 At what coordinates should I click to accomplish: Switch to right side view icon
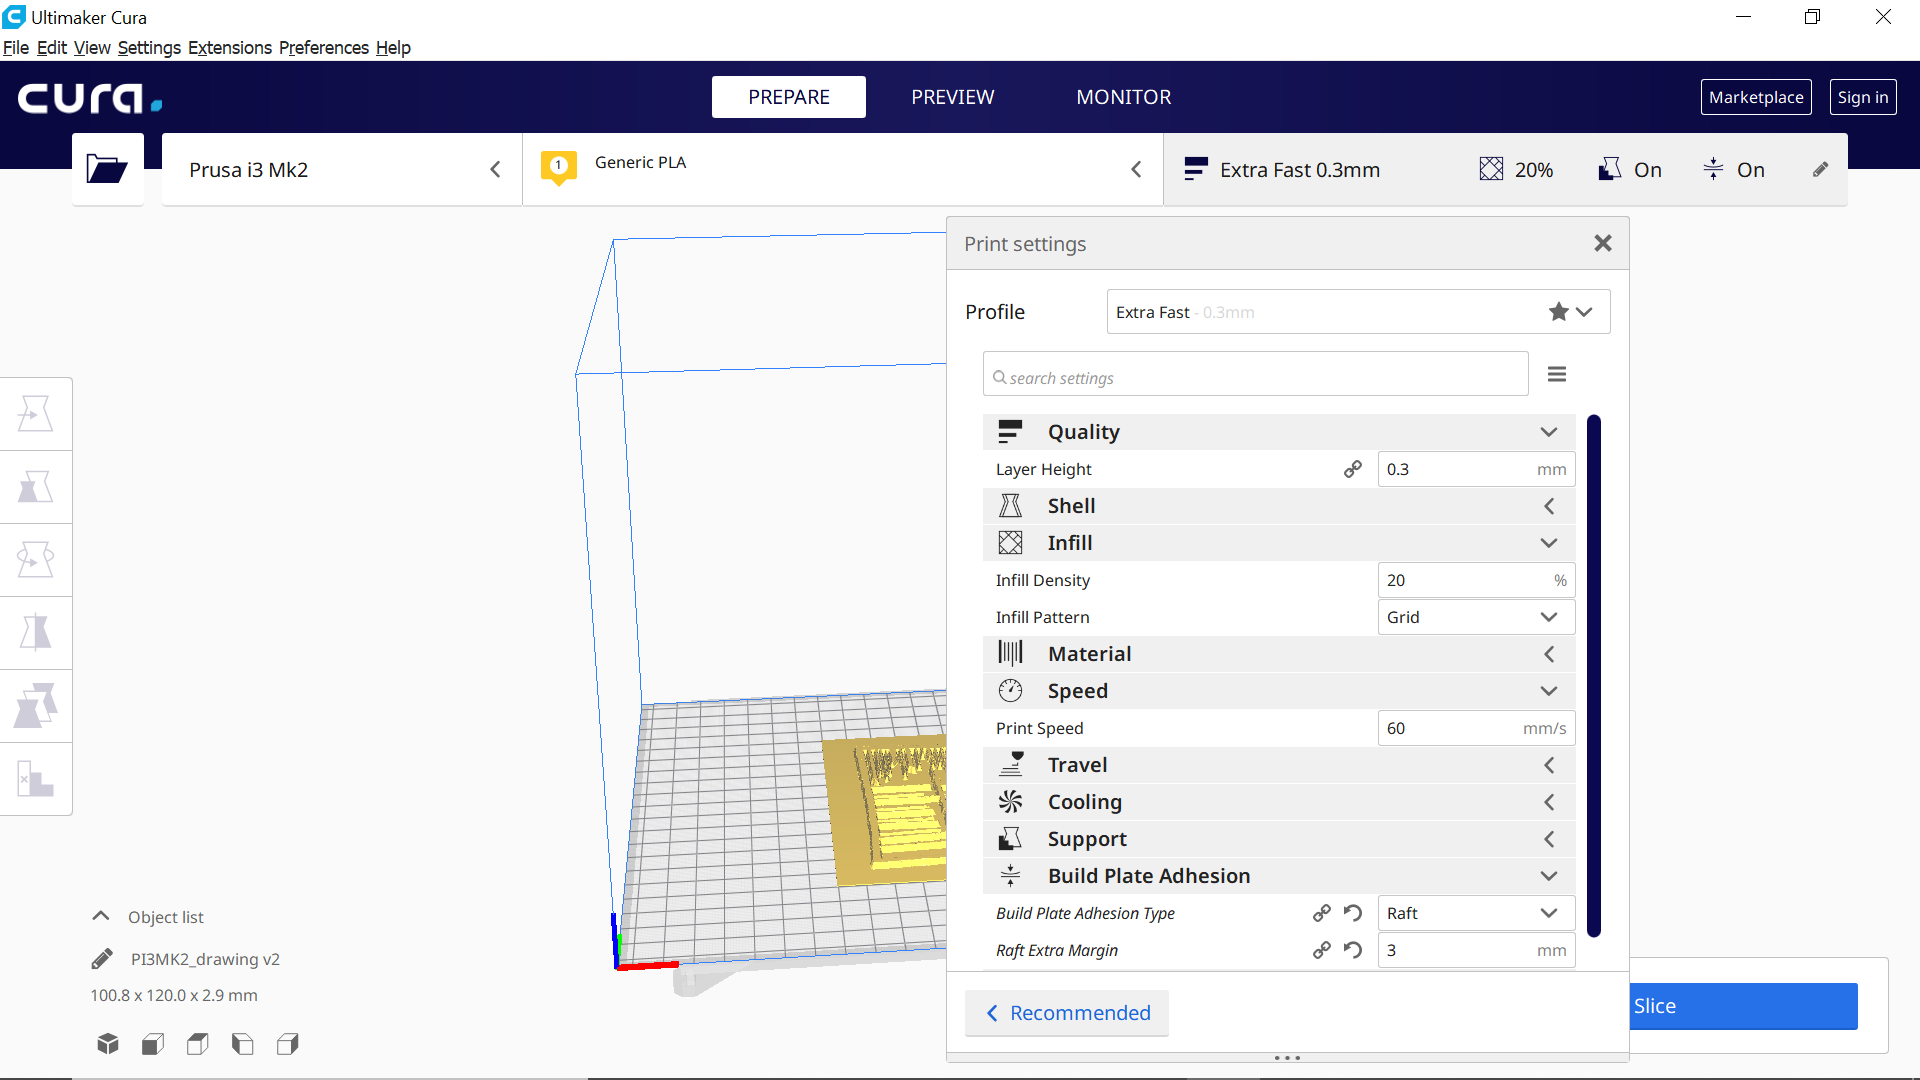pos(288,1044)
